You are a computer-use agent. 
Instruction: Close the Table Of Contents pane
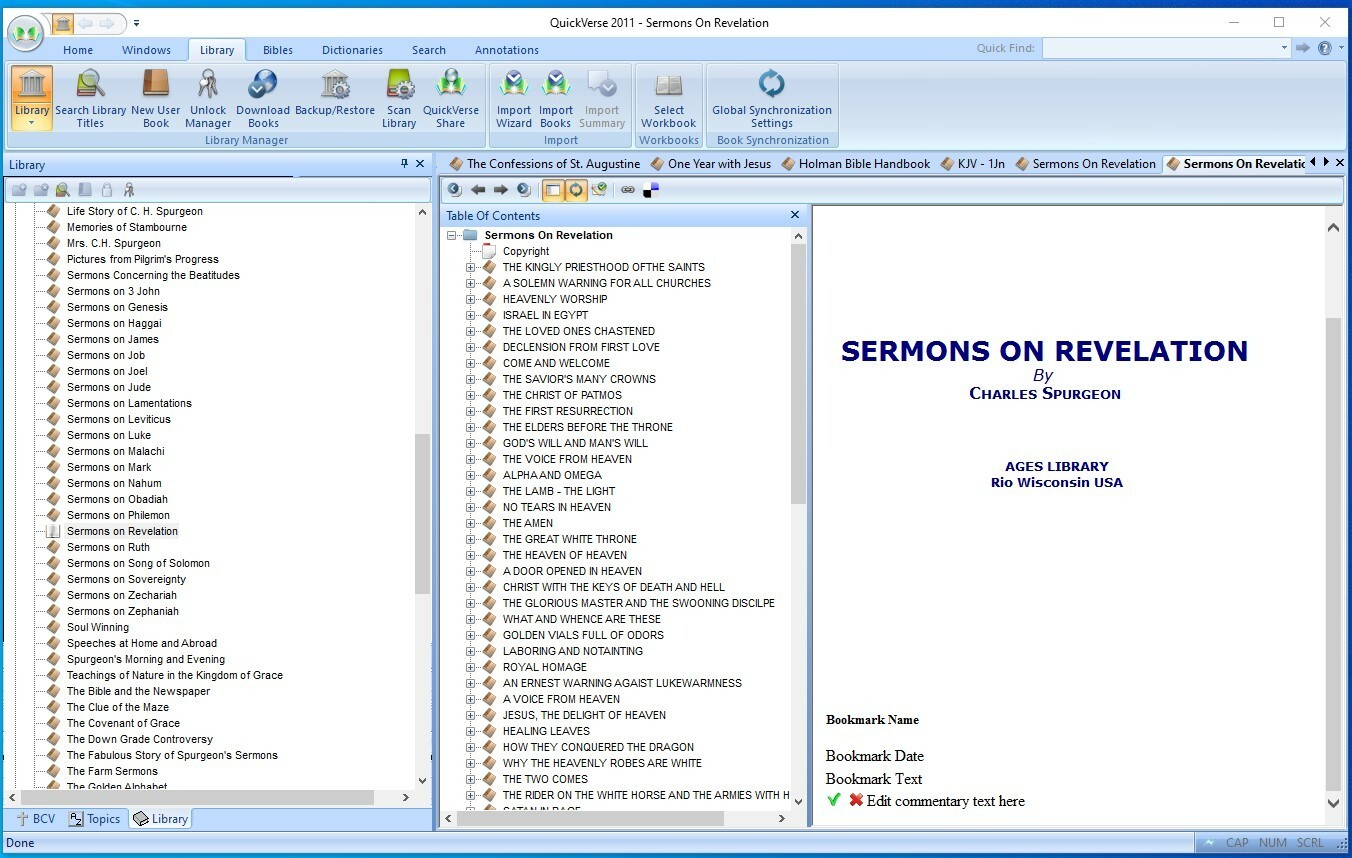pyautogui.click(x=795, y=215)
